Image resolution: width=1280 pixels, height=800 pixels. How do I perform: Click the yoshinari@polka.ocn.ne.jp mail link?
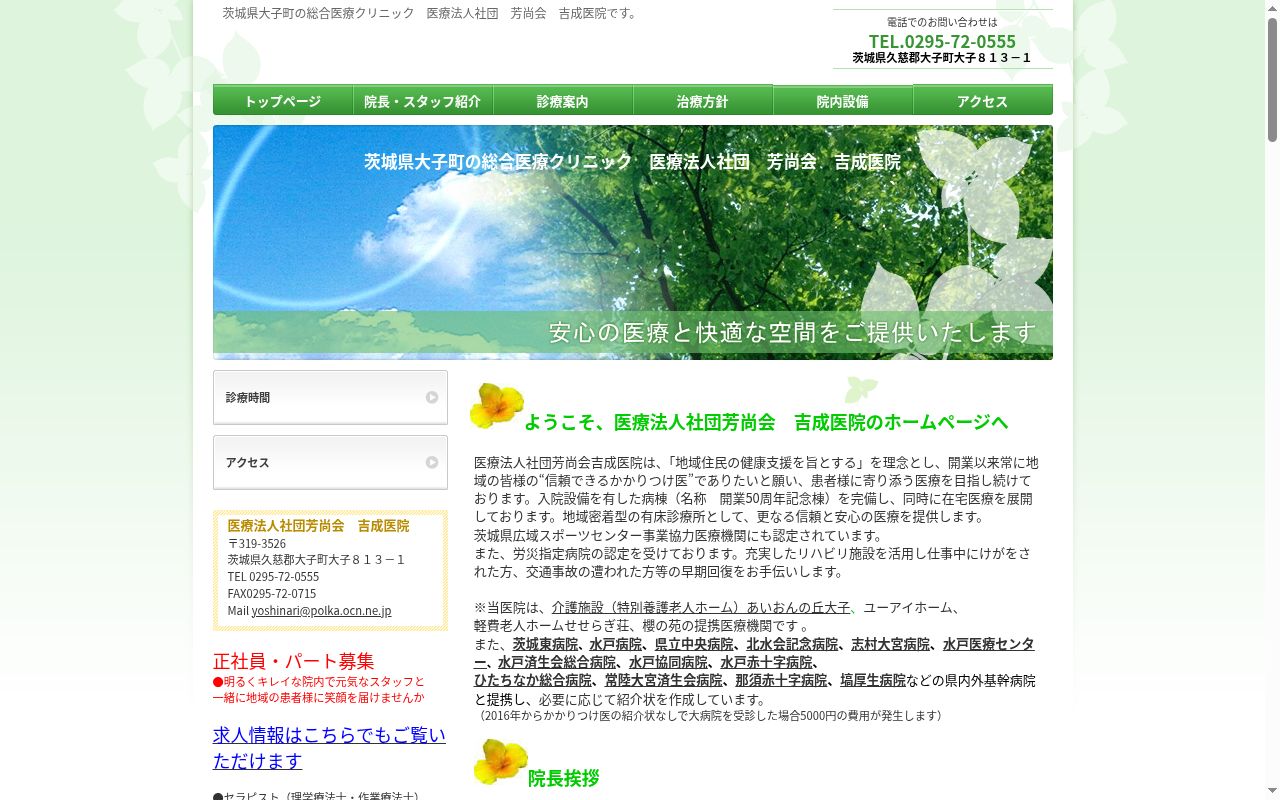point(321,611)
